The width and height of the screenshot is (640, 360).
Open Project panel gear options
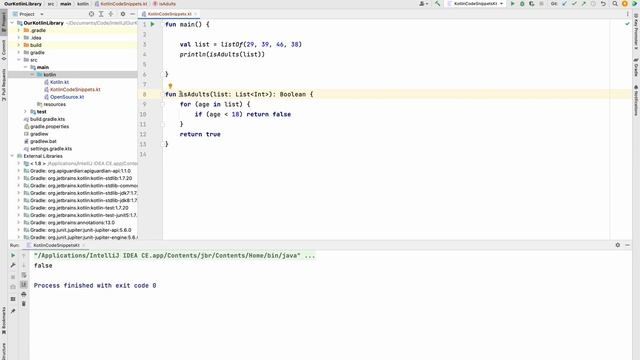coord(123,14)
